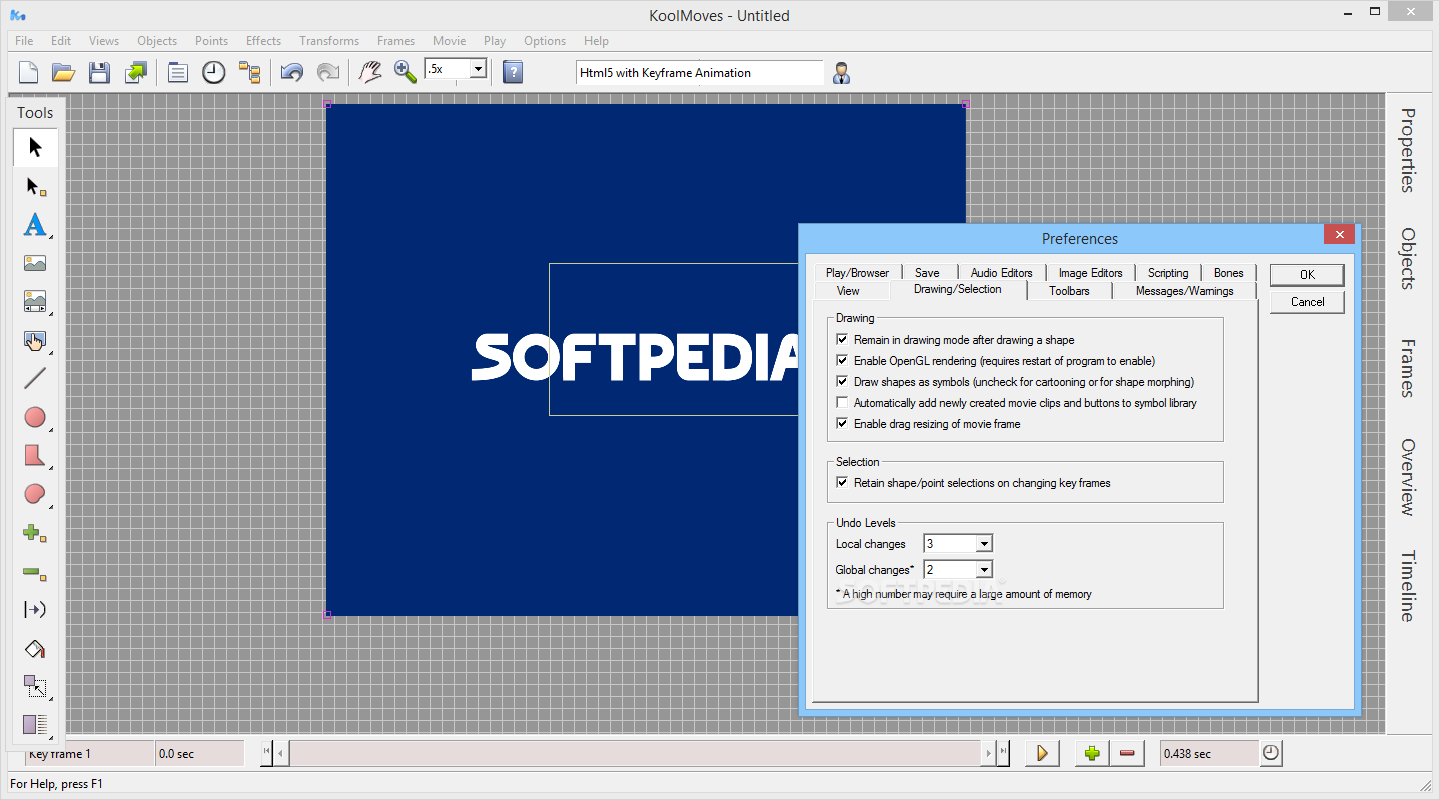
Task: Close the Preferences dialog with red X
Action: coord(1339,235)
